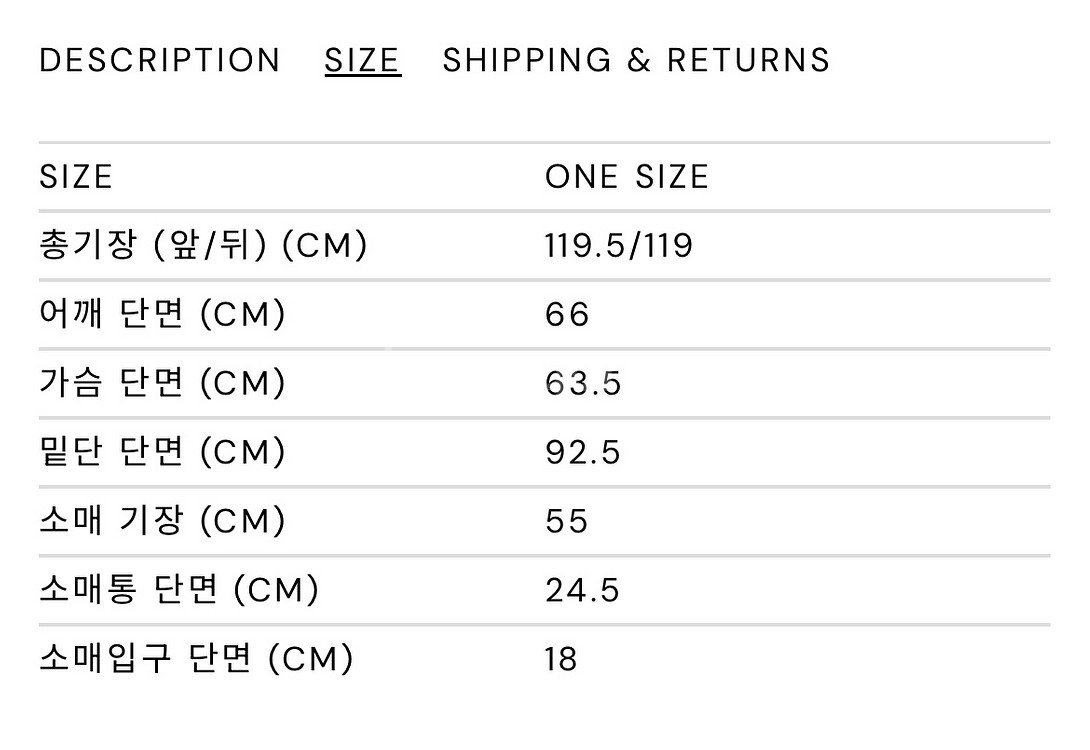
Task: Switch to the DESCRIPTION tab
Action: [x=159, y=60]
